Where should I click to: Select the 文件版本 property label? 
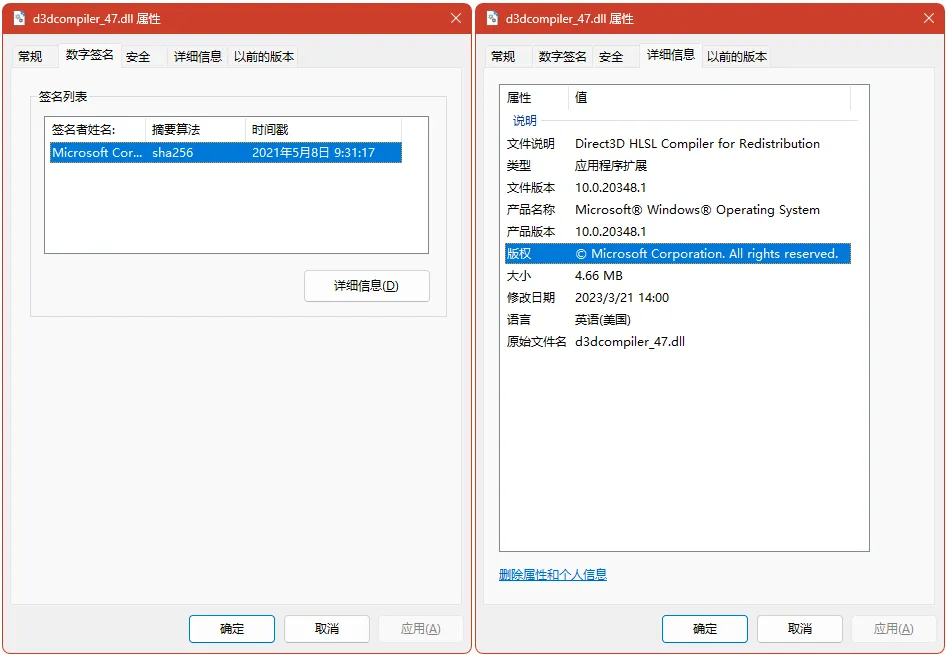pos(530,188)
